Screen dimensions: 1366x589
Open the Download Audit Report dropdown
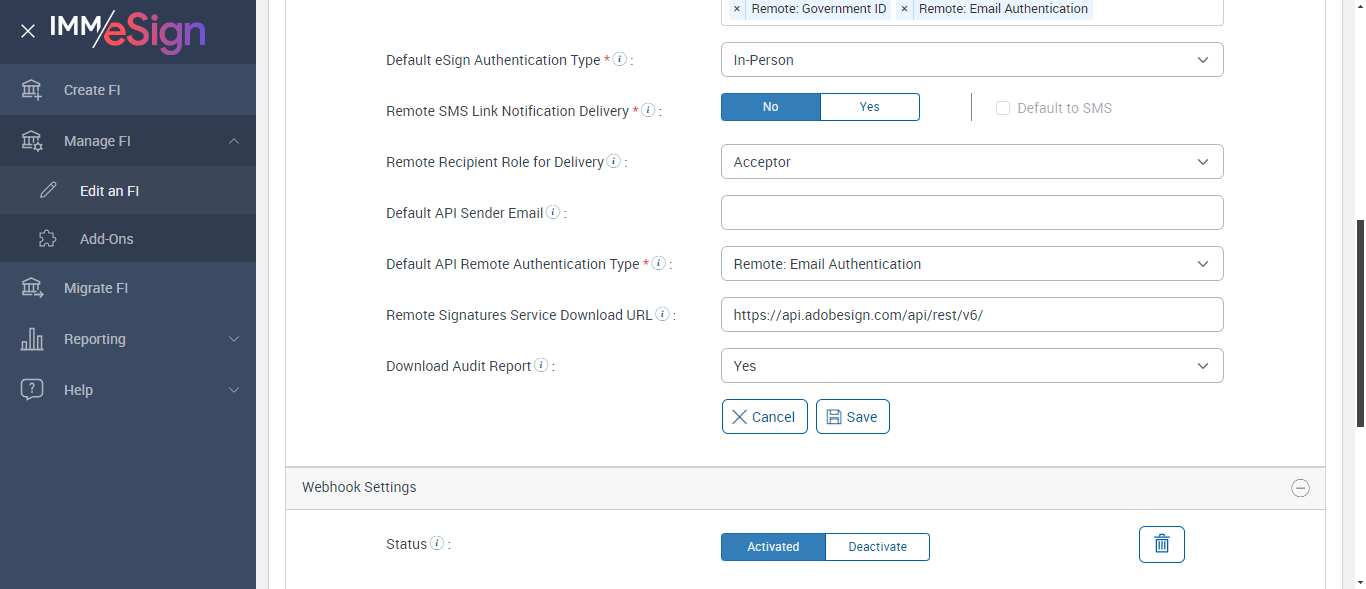click(x=971, y=366)
